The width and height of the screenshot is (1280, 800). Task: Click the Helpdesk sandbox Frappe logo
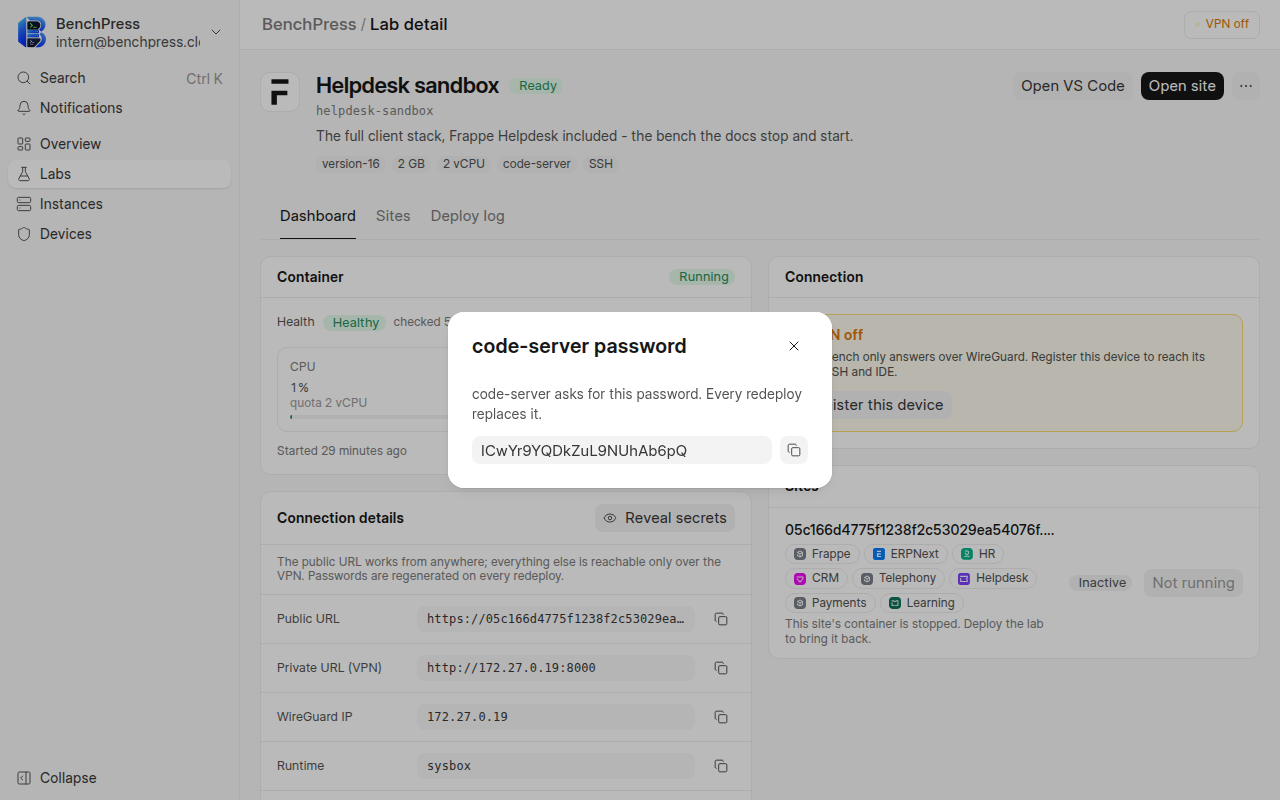[280, 92]
